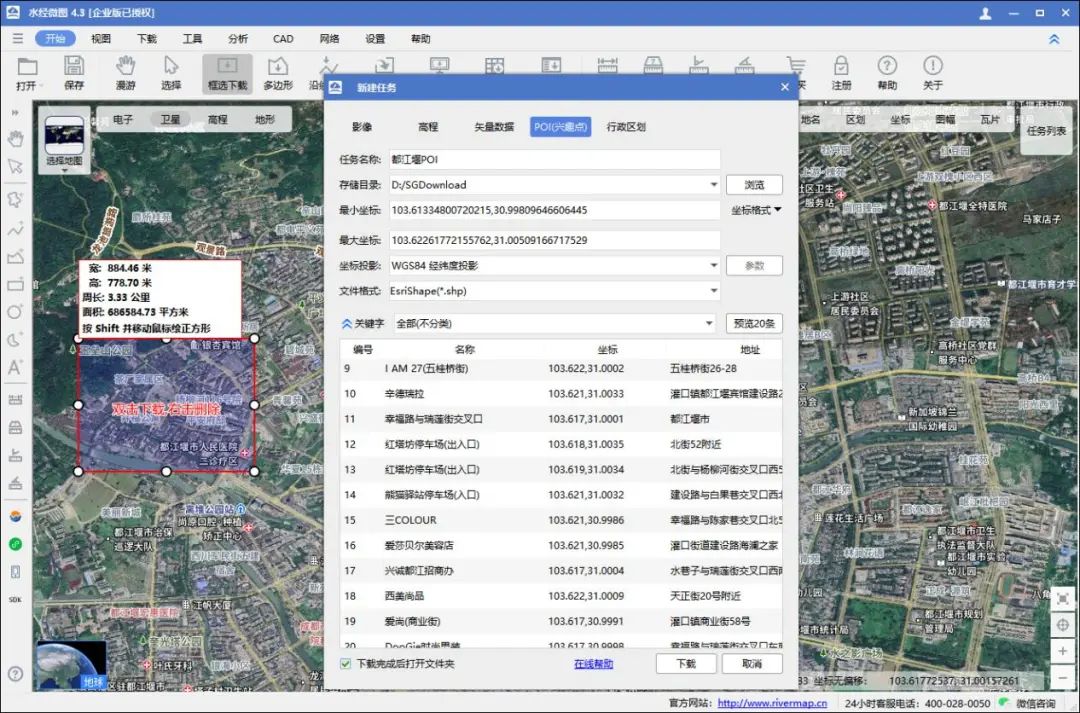Select the 漫游 pan hand tool in ribbon
This screenshot has height=713, width=1080.
point(125,66)
